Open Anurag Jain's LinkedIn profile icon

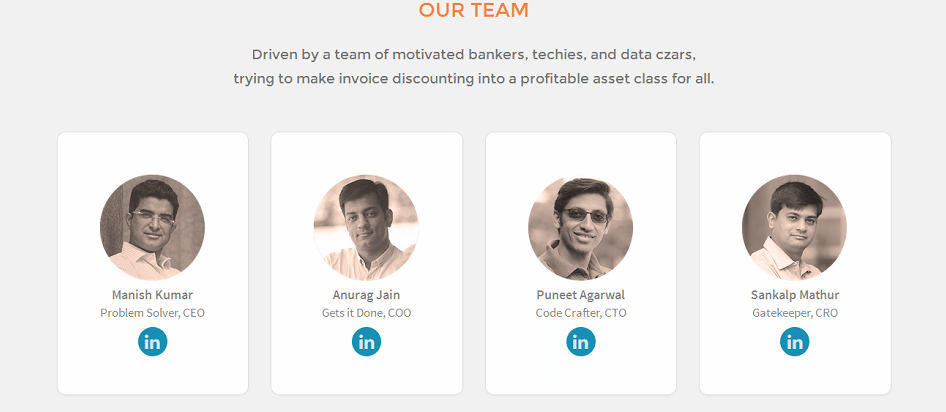[x=366, y=342]
